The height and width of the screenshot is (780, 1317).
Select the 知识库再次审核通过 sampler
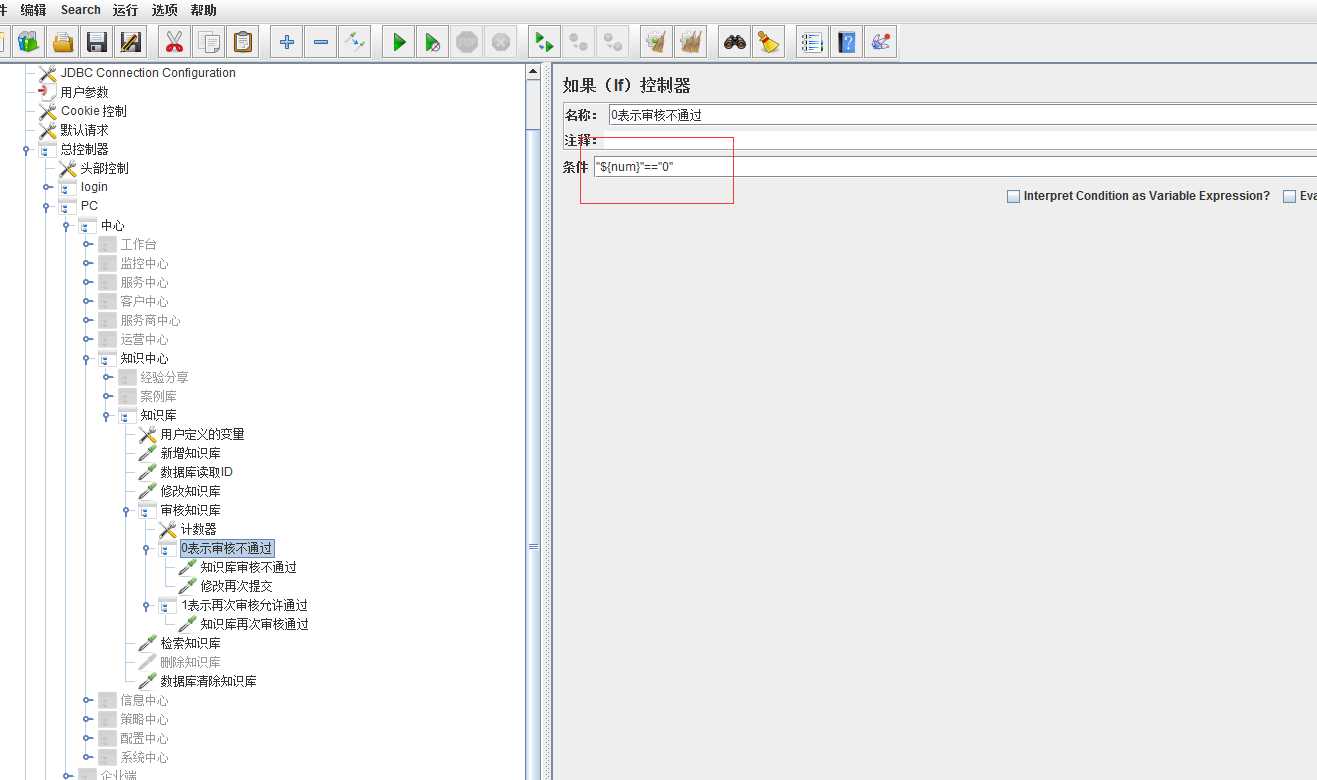(x=254, y=624)
